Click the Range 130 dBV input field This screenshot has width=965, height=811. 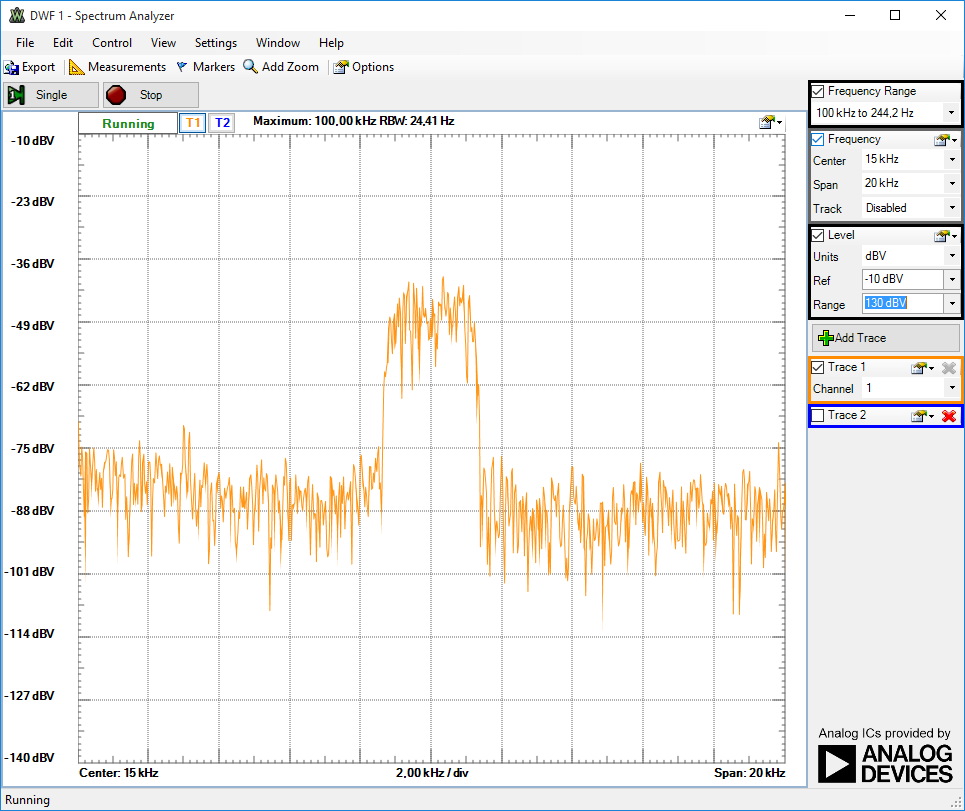899,303
